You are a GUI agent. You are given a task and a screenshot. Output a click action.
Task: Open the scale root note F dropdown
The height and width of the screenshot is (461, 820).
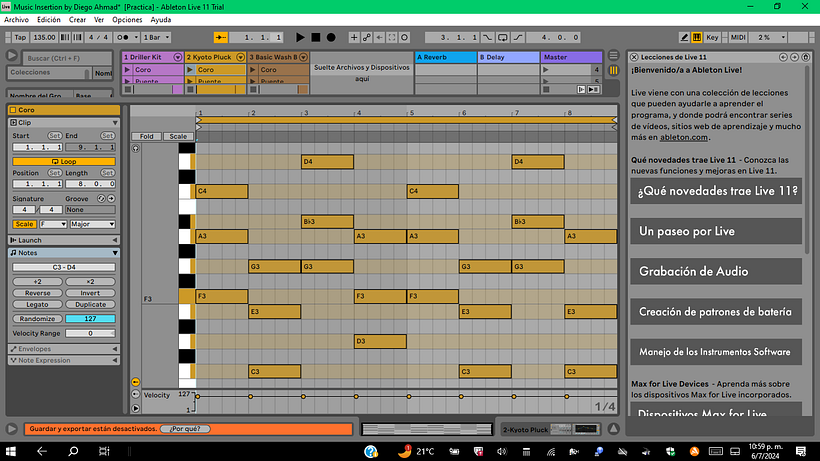tap(53, 224)
